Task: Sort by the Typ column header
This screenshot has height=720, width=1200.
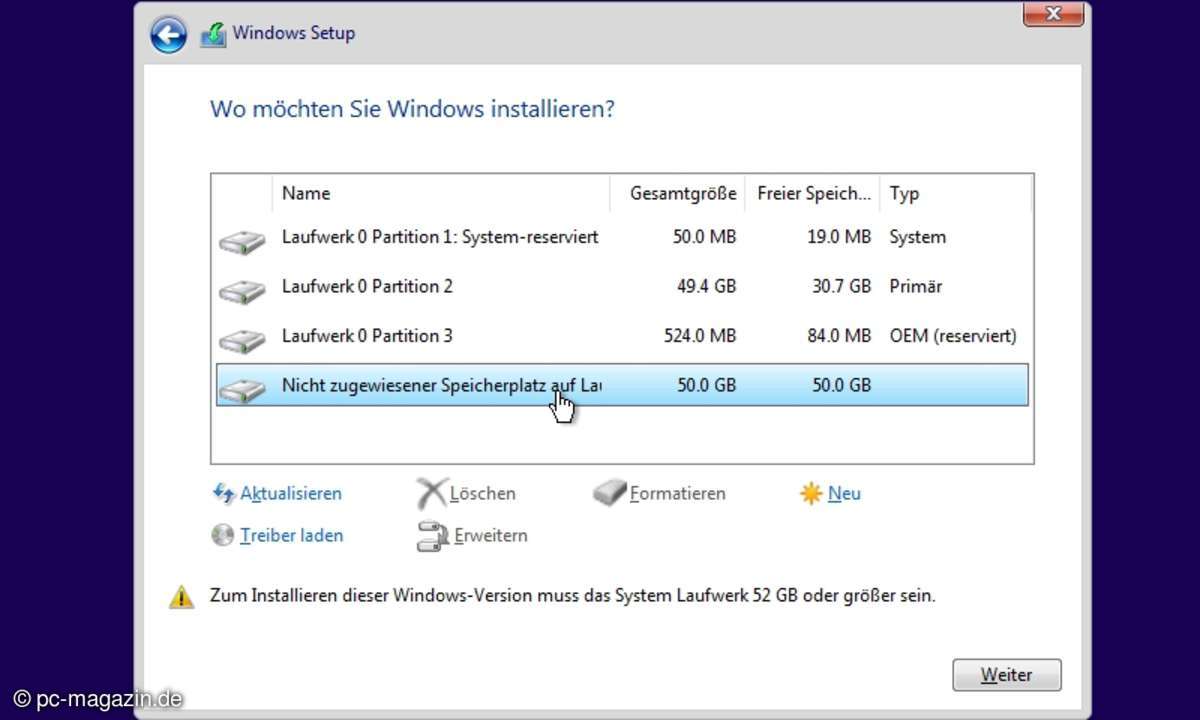Action: (x=956, y=193)
